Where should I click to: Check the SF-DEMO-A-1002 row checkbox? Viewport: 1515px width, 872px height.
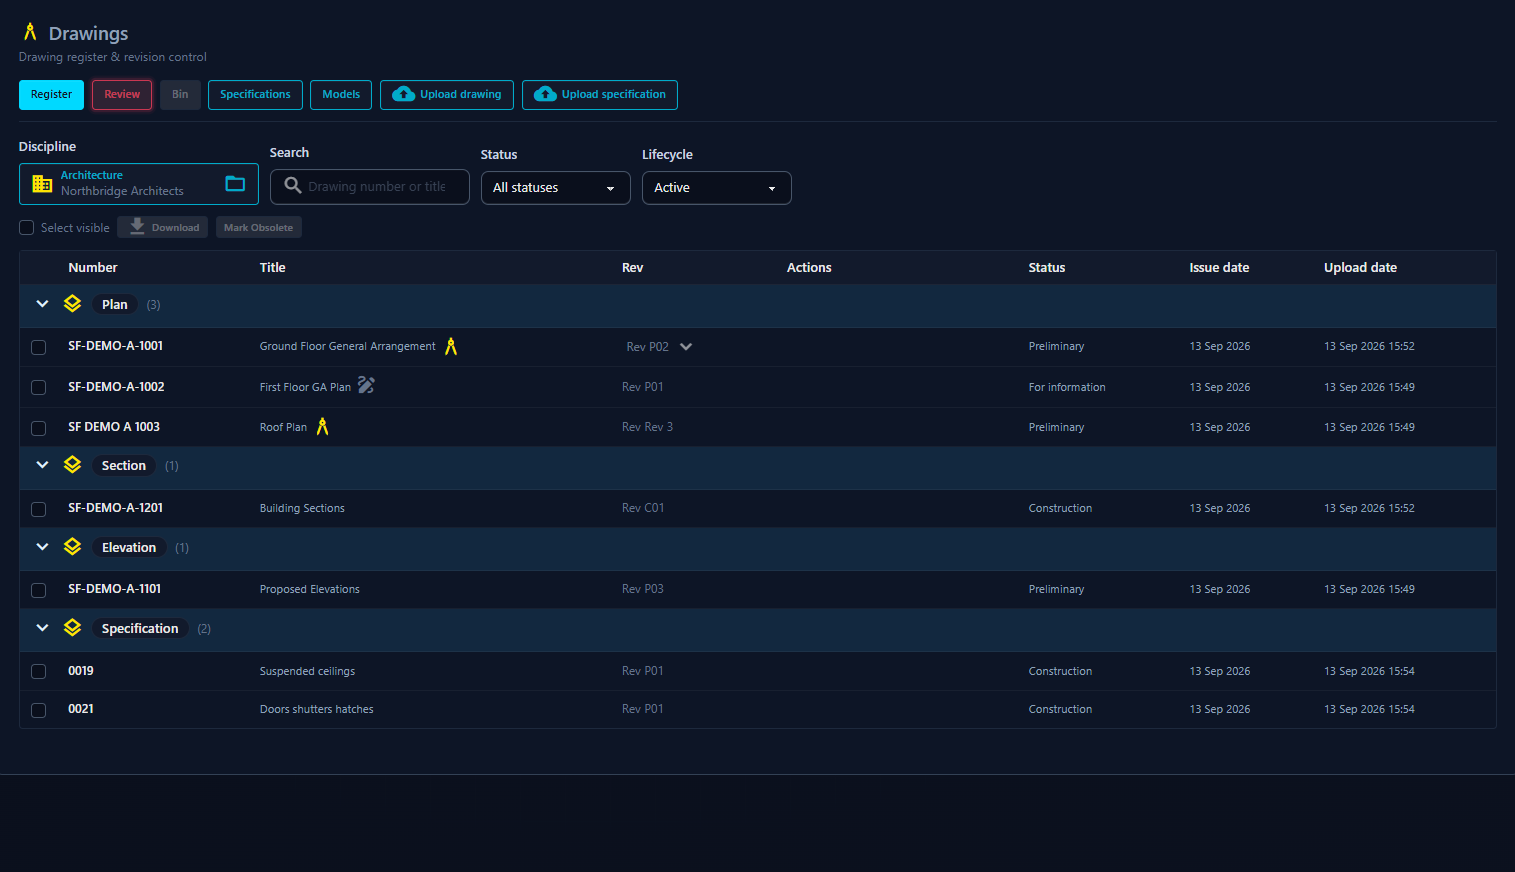38,387
